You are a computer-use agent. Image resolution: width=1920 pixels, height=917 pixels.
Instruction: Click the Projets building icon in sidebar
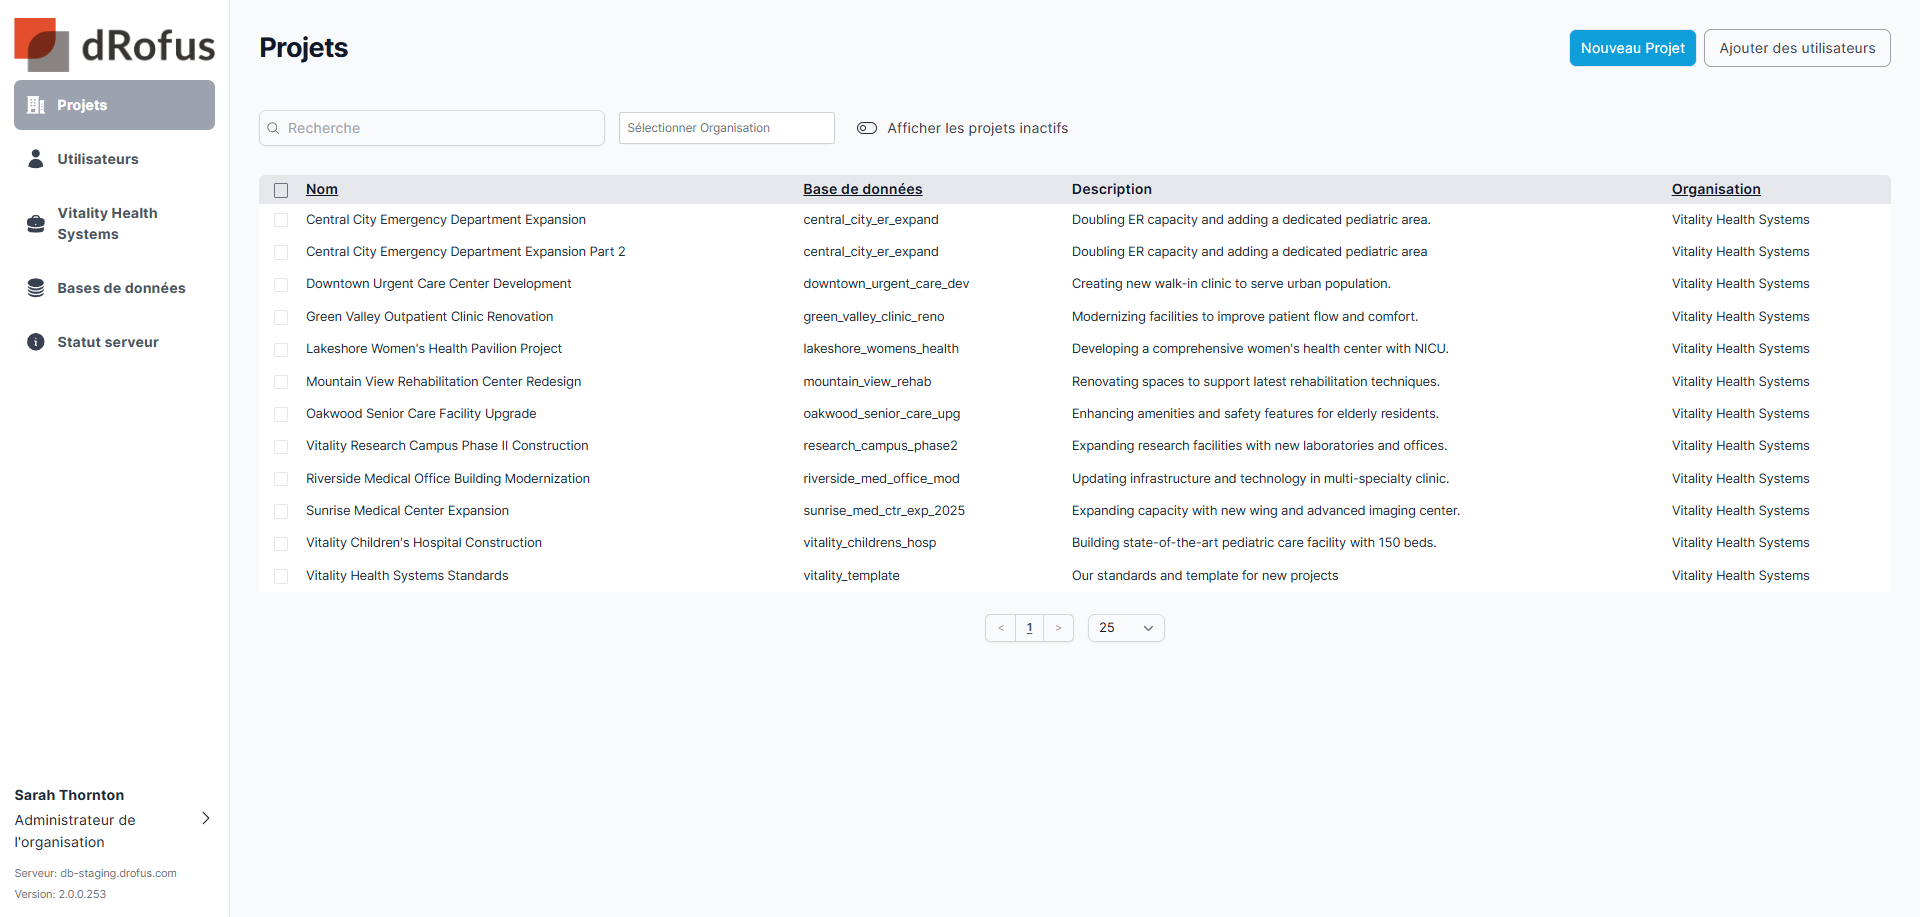tap(36, 105)
